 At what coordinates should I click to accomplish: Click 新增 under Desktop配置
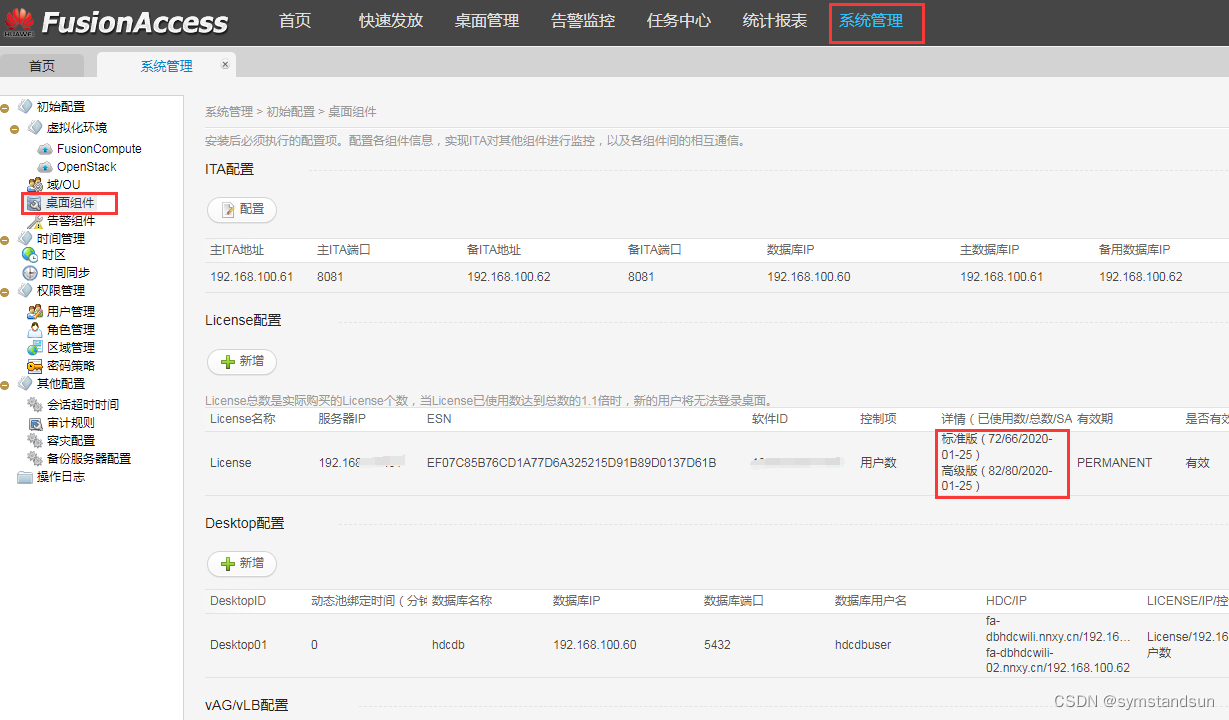click(x=242, y=563)
